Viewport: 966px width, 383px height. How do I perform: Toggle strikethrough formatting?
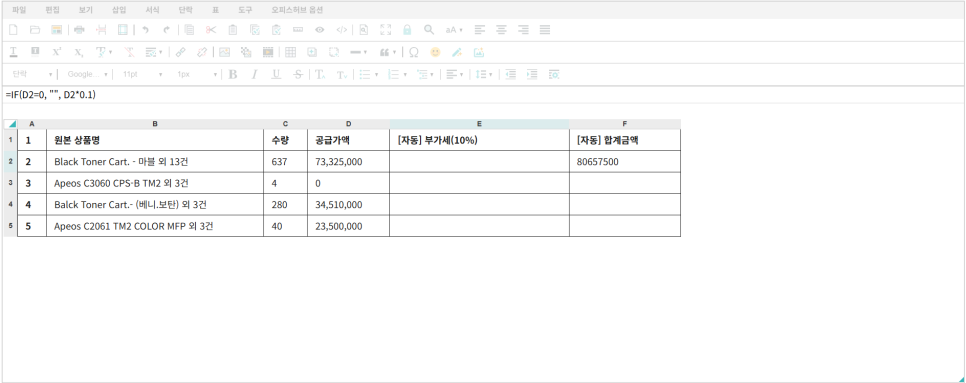[298, 75]
